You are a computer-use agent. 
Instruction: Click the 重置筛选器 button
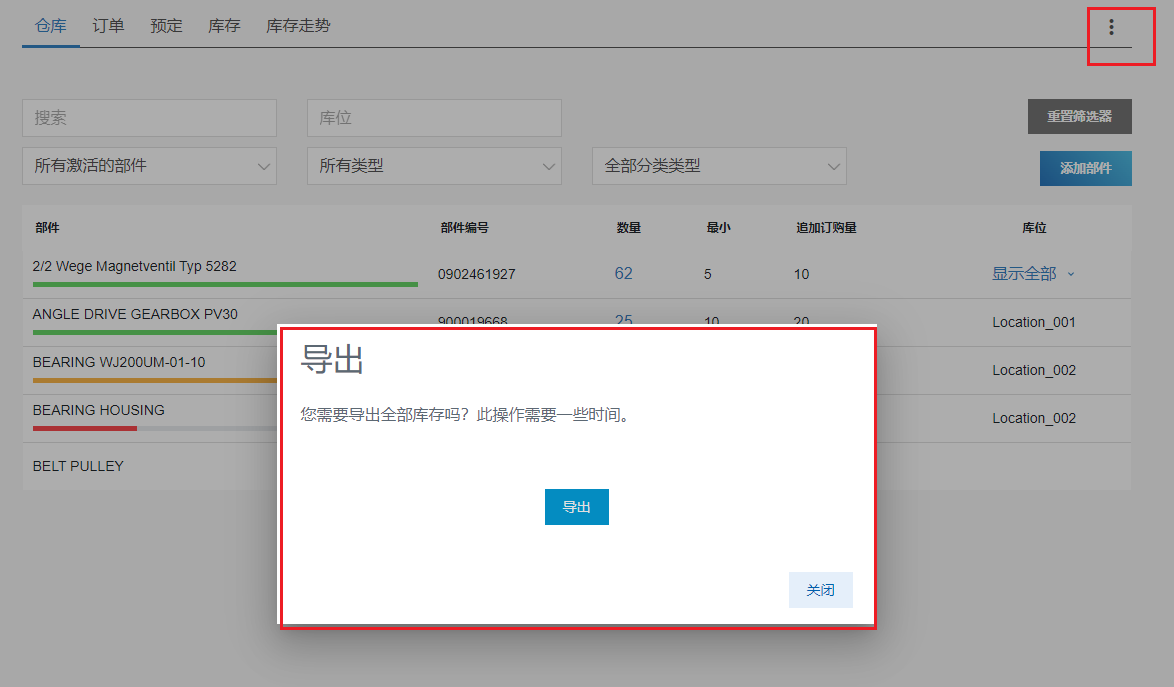pos(1081,116)
